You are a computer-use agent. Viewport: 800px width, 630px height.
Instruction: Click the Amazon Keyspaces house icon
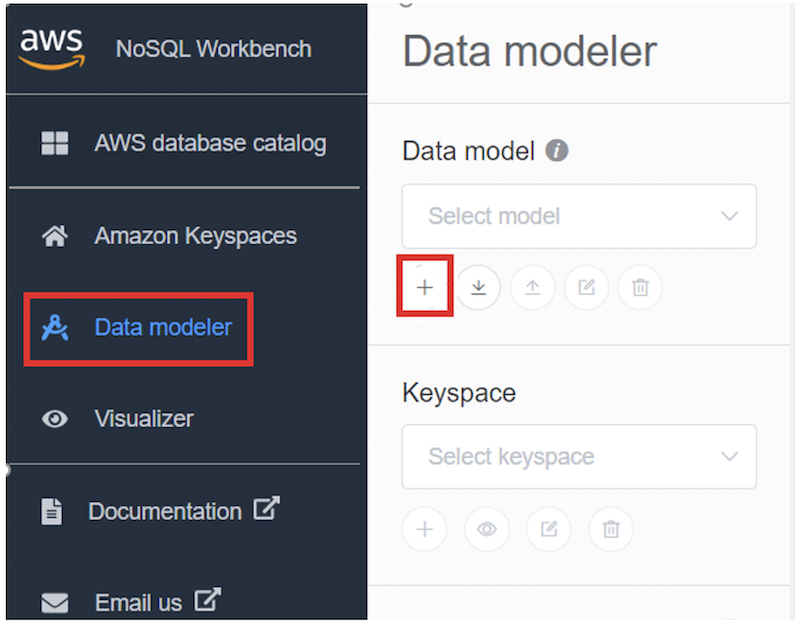click(x=55, y=236)
